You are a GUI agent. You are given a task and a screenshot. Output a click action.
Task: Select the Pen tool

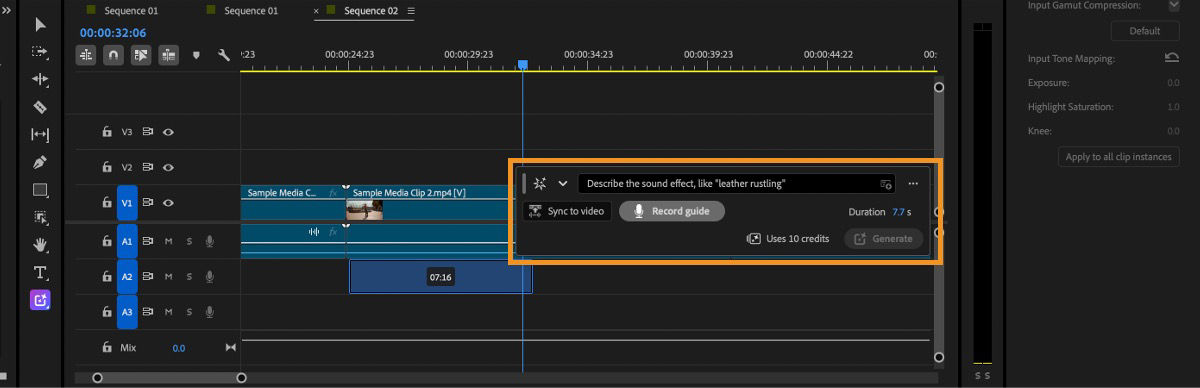coord(40,162)
